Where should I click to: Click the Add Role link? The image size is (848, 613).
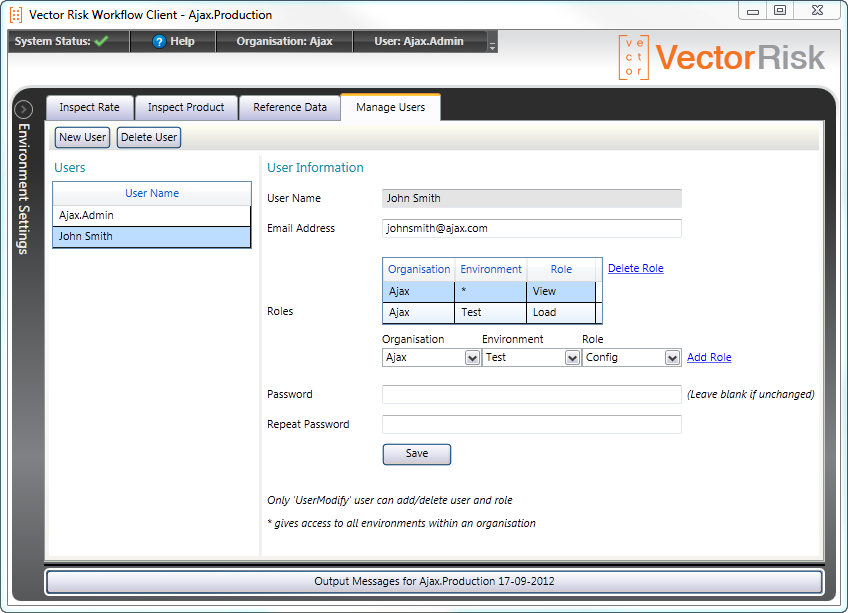709,357
